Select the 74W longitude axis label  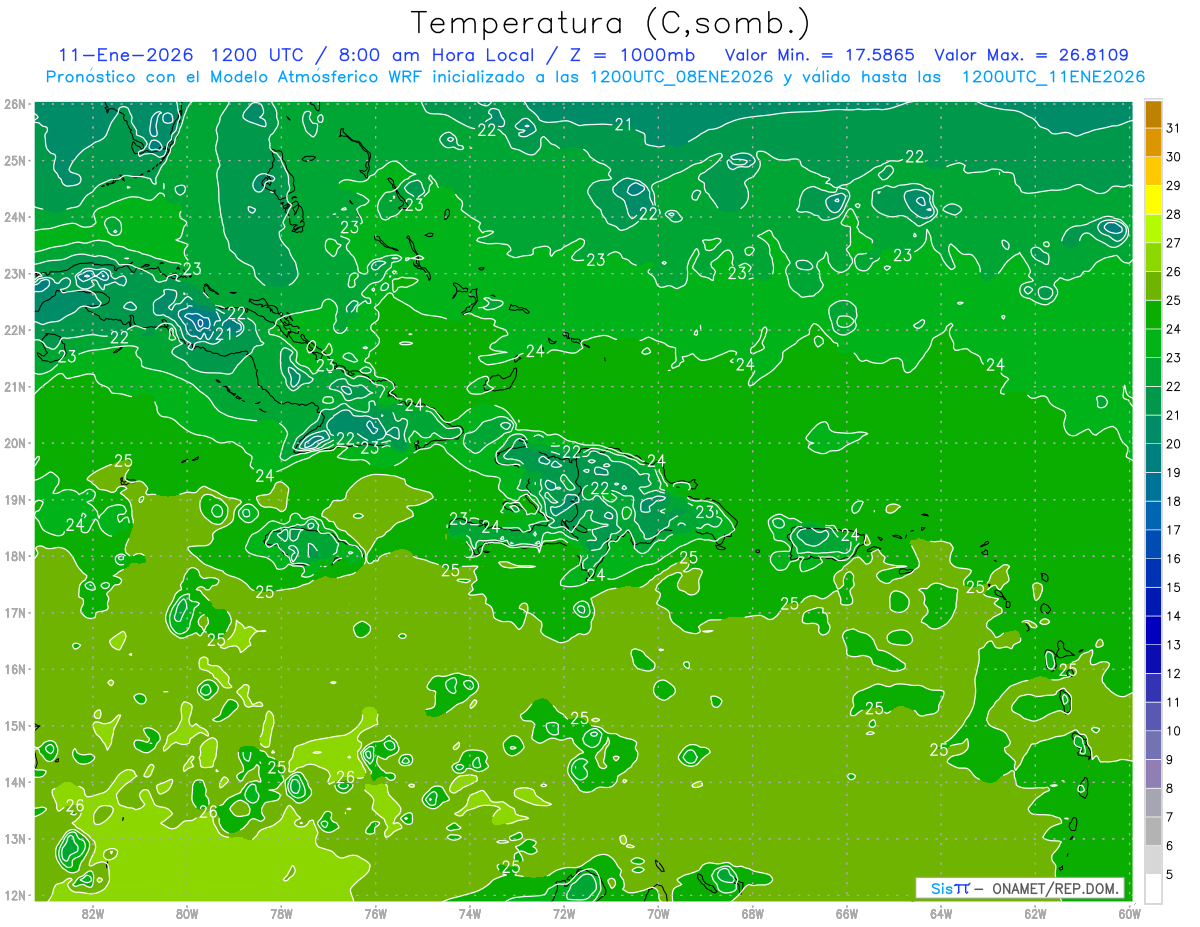tap(470, 913)
